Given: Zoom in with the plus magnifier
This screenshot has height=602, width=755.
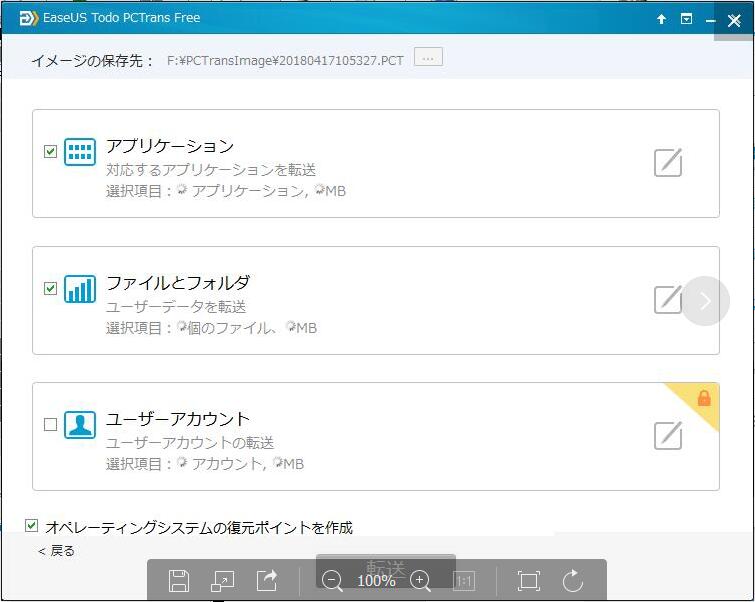Looking at the screenshot, I should [x=420, y=580].
